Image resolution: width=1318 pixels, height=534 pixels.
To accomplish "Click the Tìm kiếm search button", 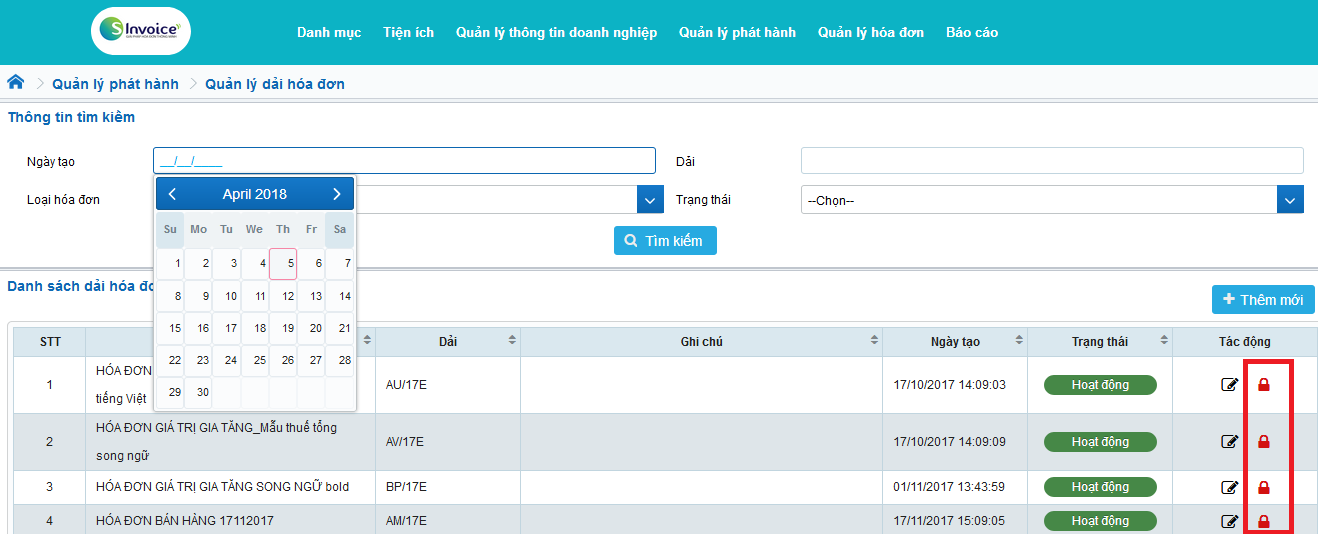I will tap(665, 241).
